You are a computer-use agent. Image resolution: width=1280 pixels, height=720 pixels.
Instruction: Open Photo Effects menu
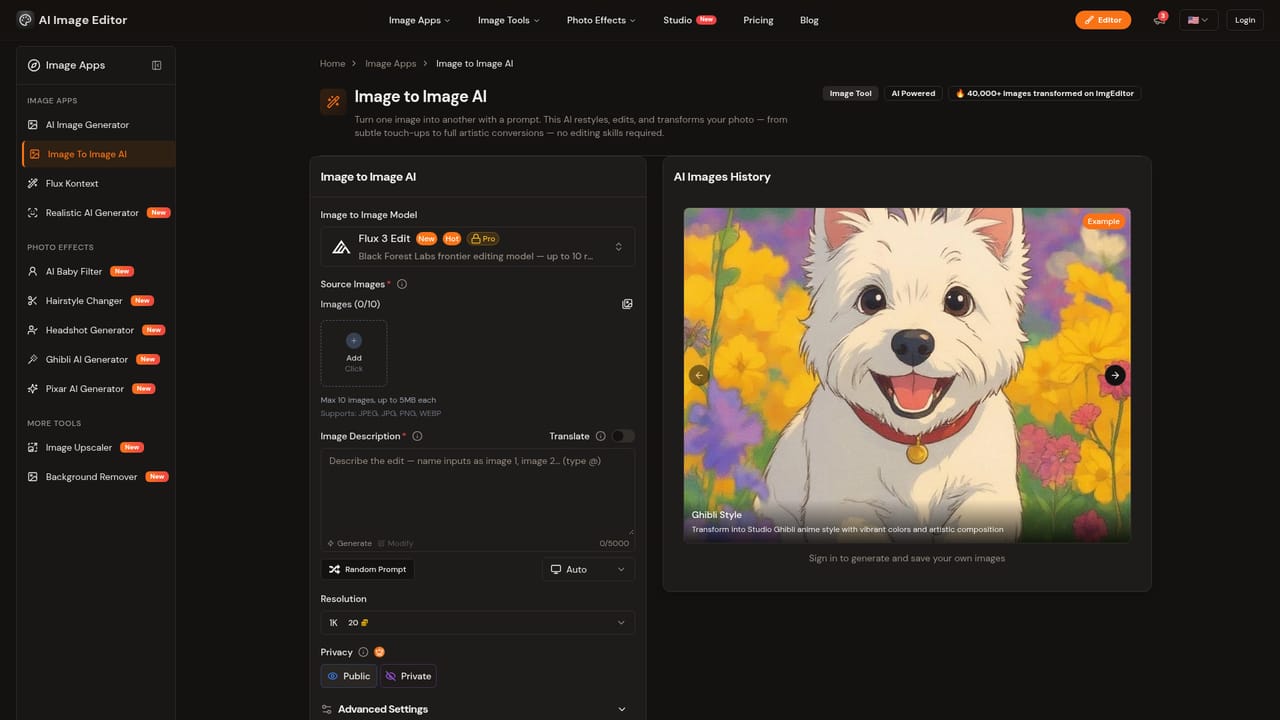[x=601, y=20]
